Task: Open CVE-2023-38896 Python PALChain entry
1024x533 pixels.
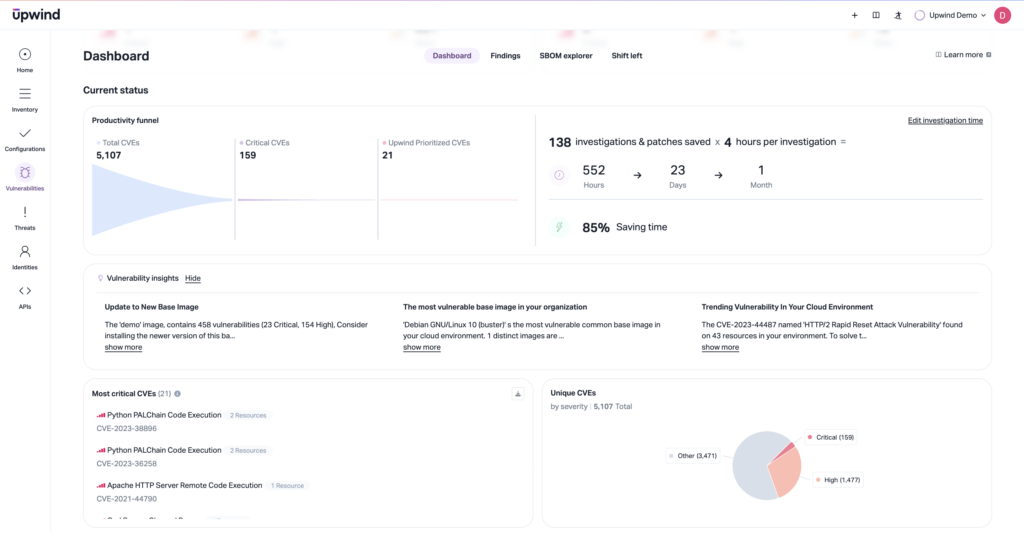Action: 164,415
